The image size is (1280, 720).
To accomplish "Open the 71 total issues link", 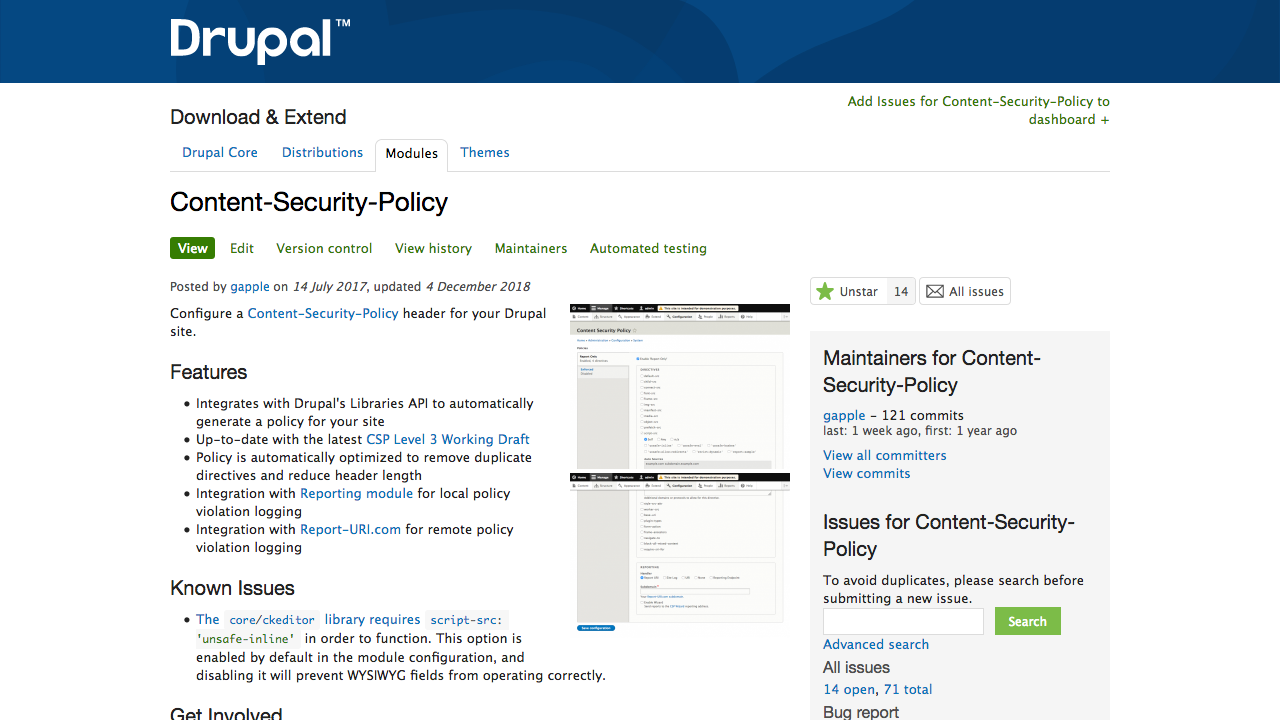I will click(x=908, y=689).
